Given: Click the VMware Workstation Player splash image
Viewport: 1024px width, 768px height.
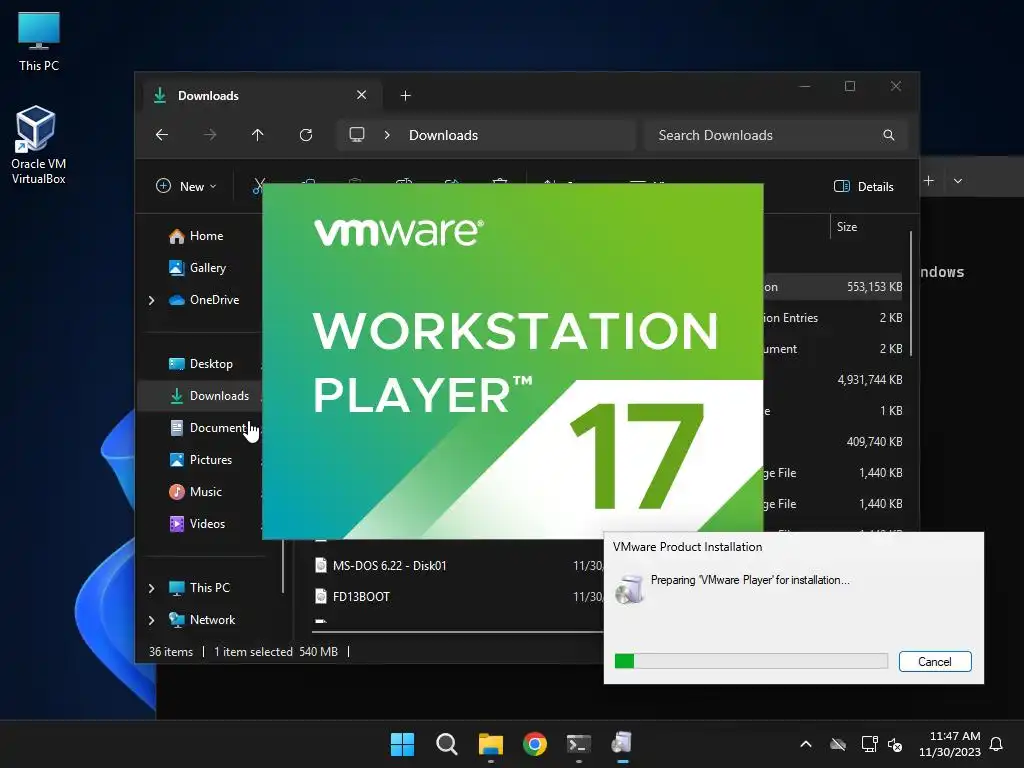Looking at the screenshot, I should point(513,361).
